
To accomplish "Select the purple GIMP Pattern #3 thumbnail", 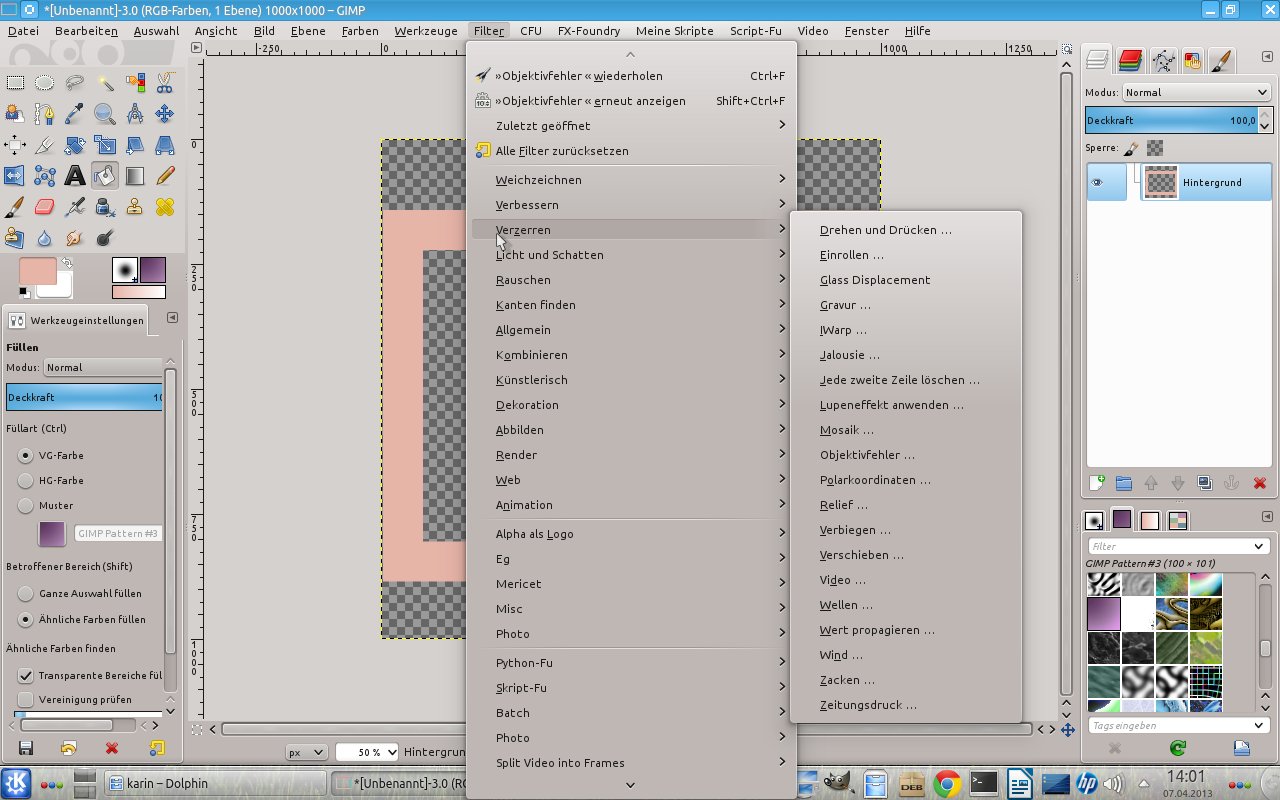I will 1104,613.
